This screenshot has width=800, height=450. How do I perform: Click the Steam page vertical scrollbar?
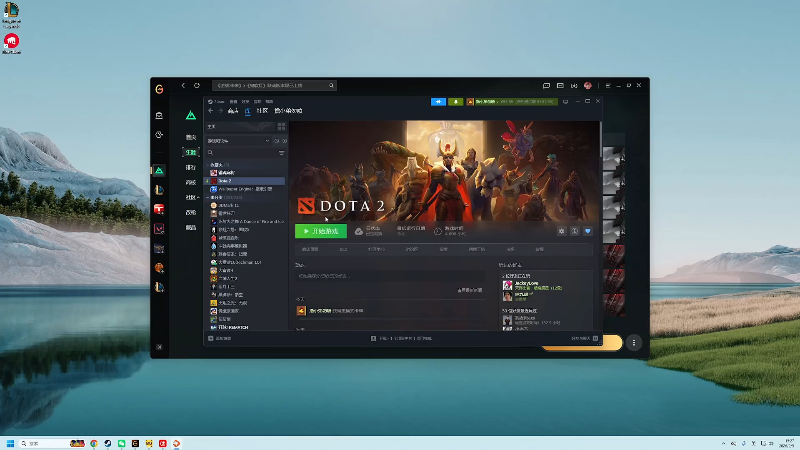click(x=601, y=138)
